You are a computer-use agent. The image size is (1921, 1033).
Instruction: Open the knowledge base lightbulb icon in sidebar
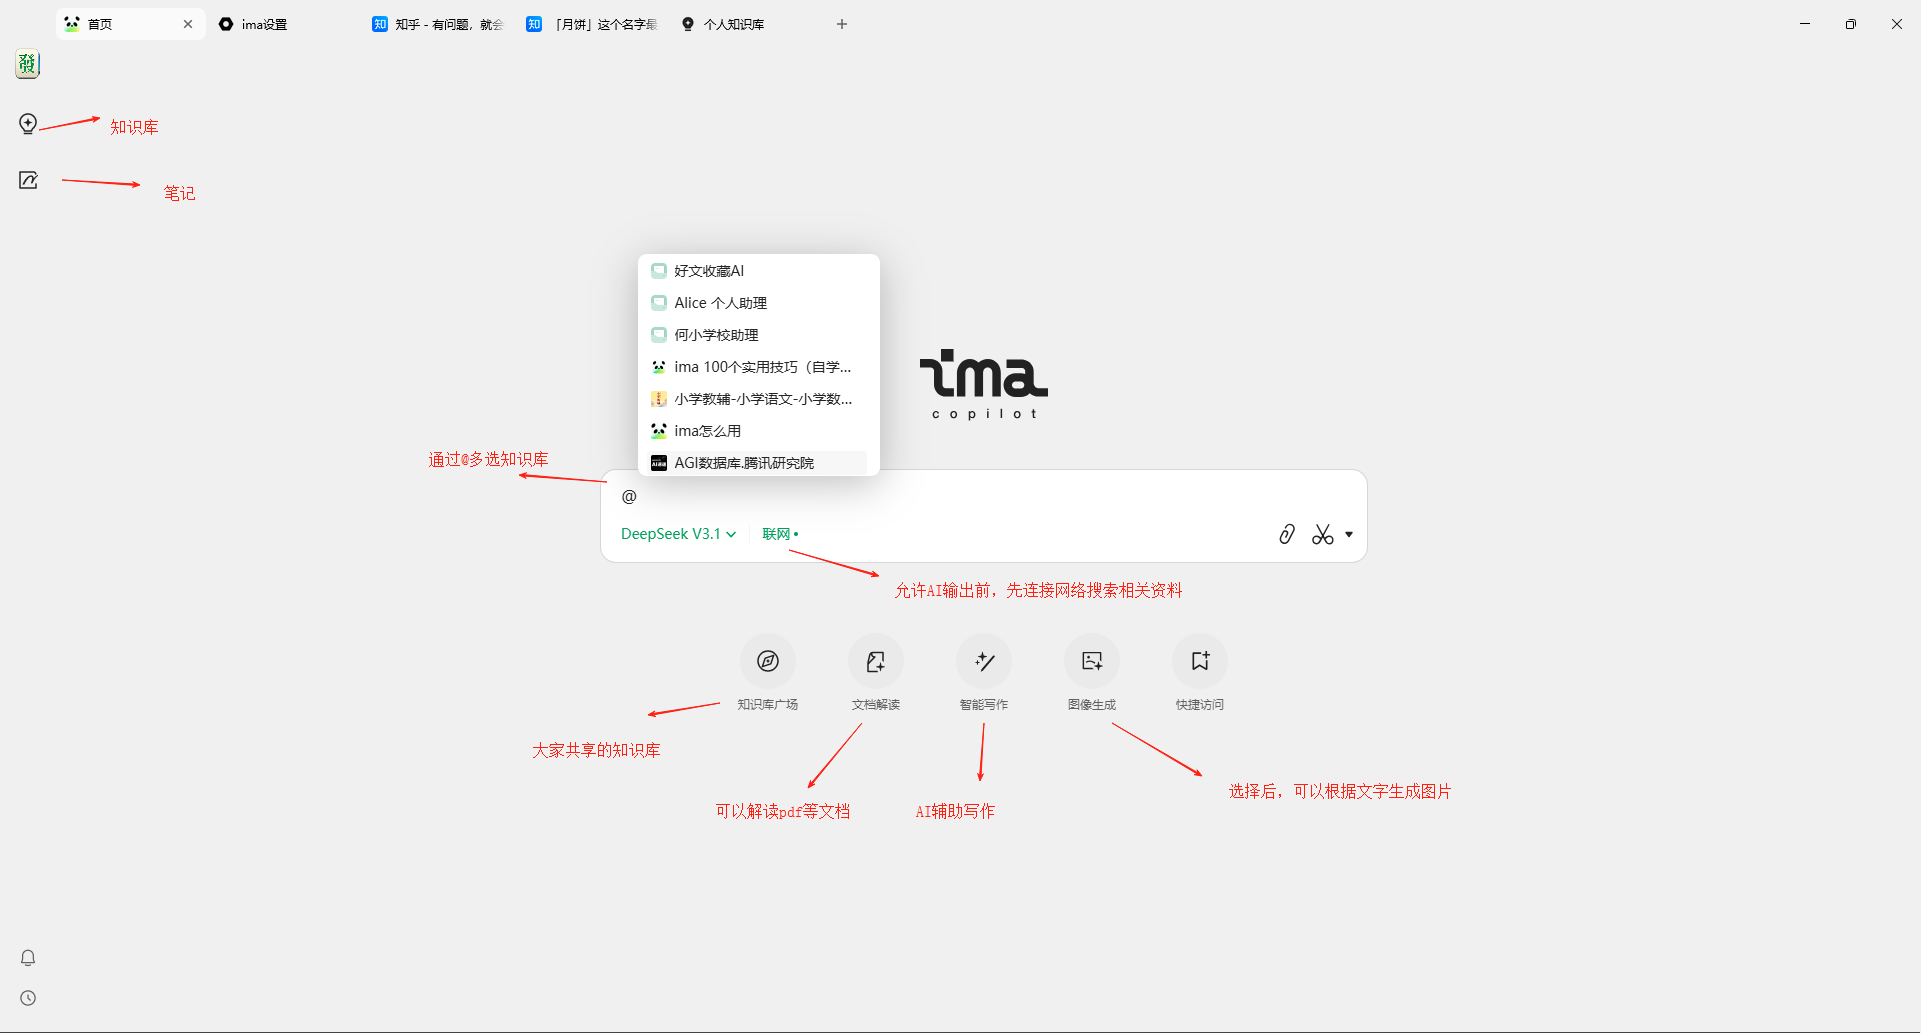28,124
